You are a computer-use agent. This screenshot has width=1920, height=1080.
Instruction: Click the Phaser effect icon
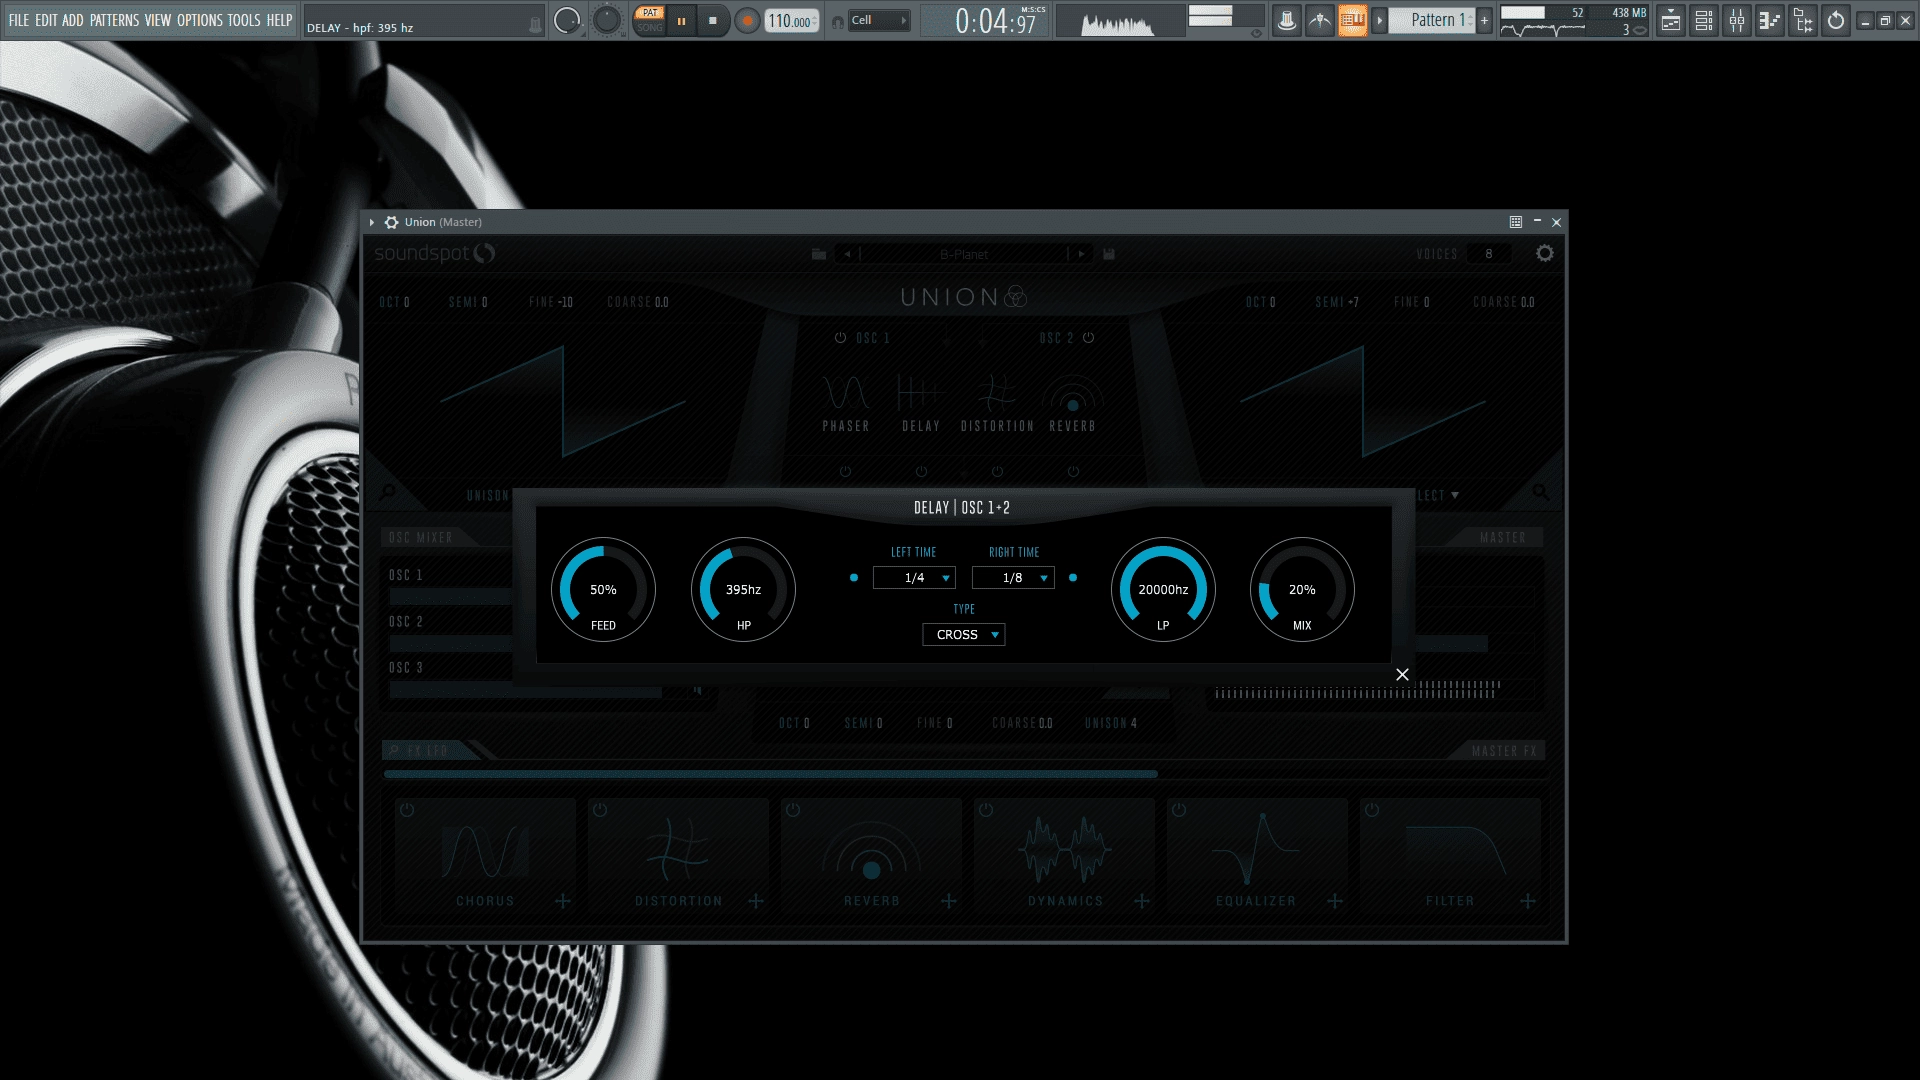click(x=846, y=393)
